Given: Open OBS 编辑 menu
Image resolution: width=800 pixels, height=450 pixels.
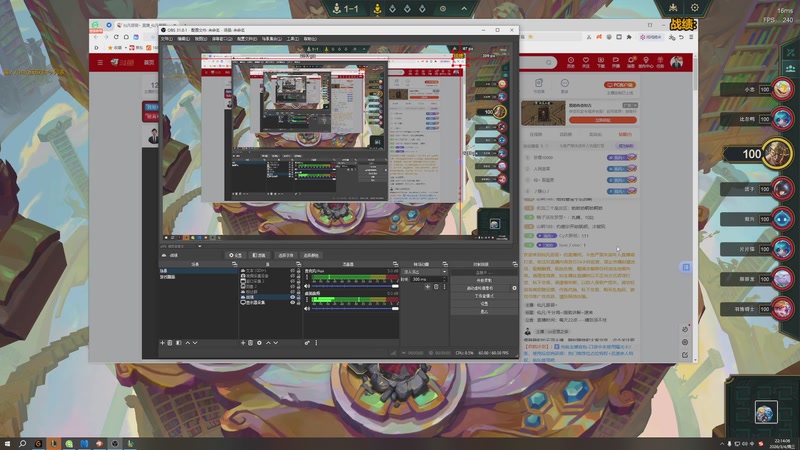Looking at the screenshot, I should pyautogui.click(x=184, y=39).
